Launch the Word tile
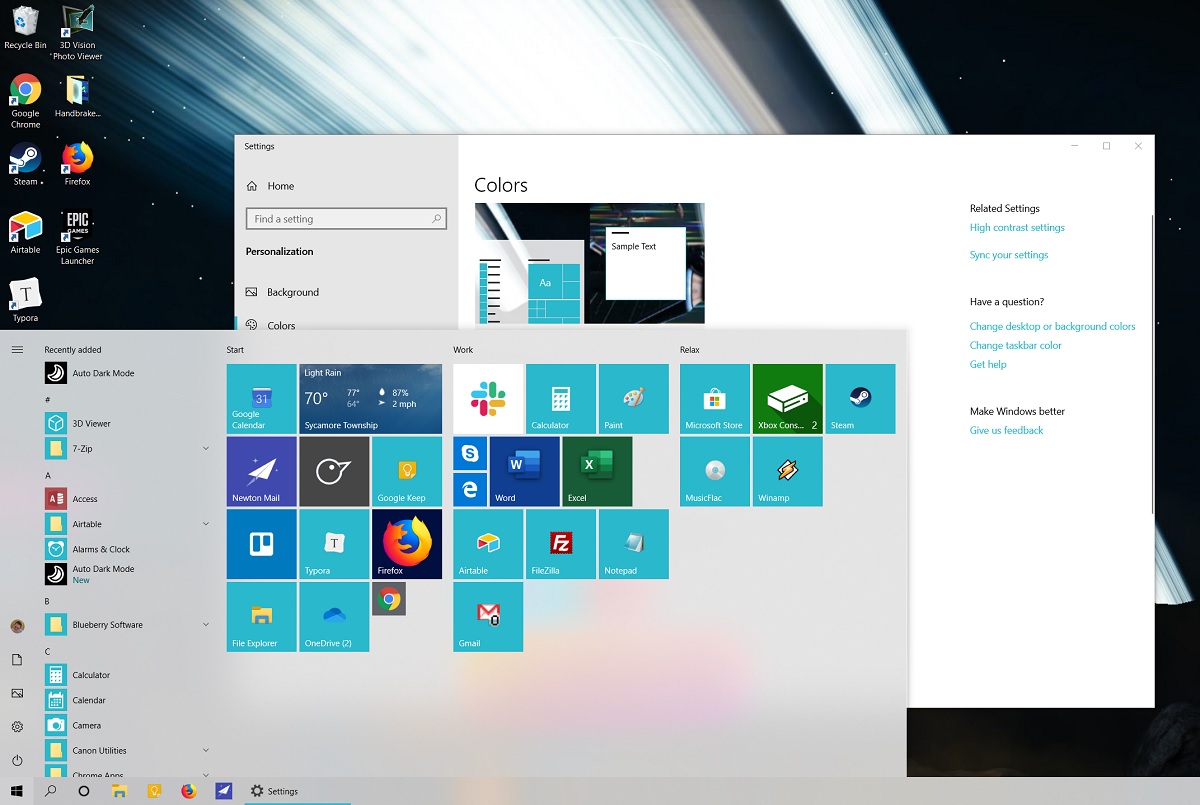Image resolution: width=1200 pixels, height=805 pixels. pos(525,471)
